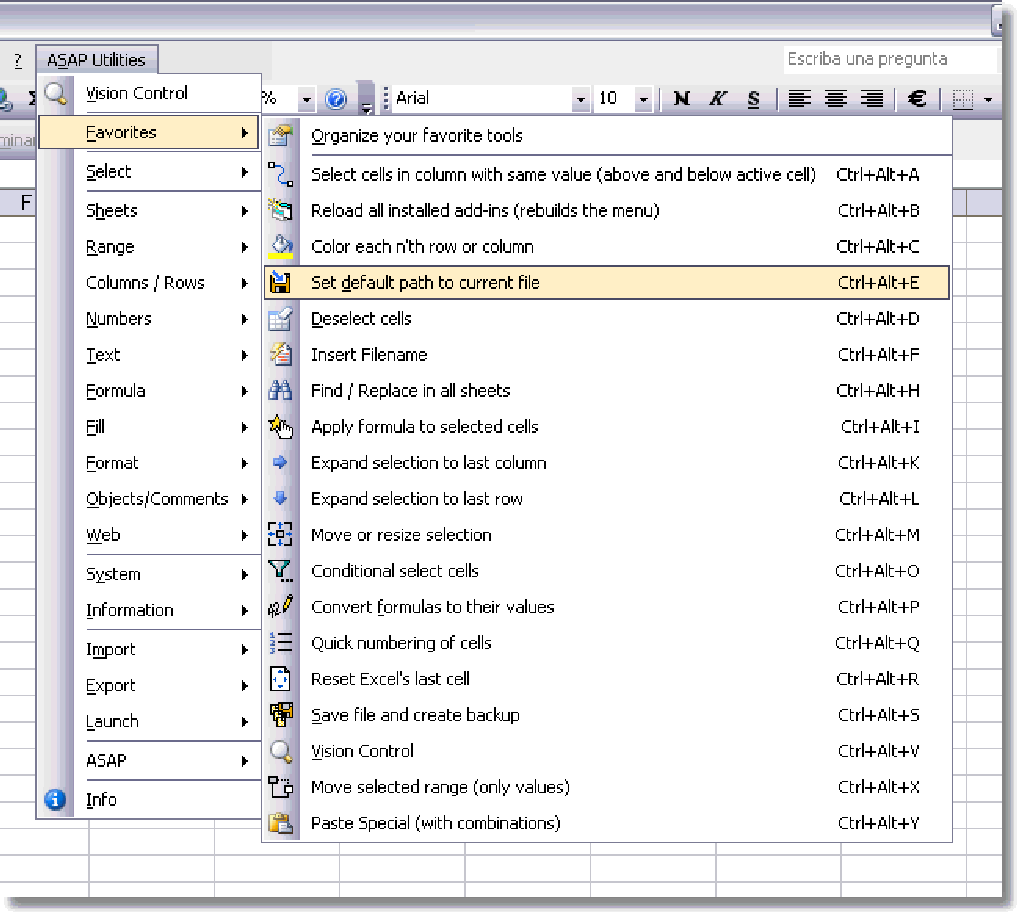Click the Find / Replace binoculars icon
The image size is (1020, 915).
(x=280, y=390)
